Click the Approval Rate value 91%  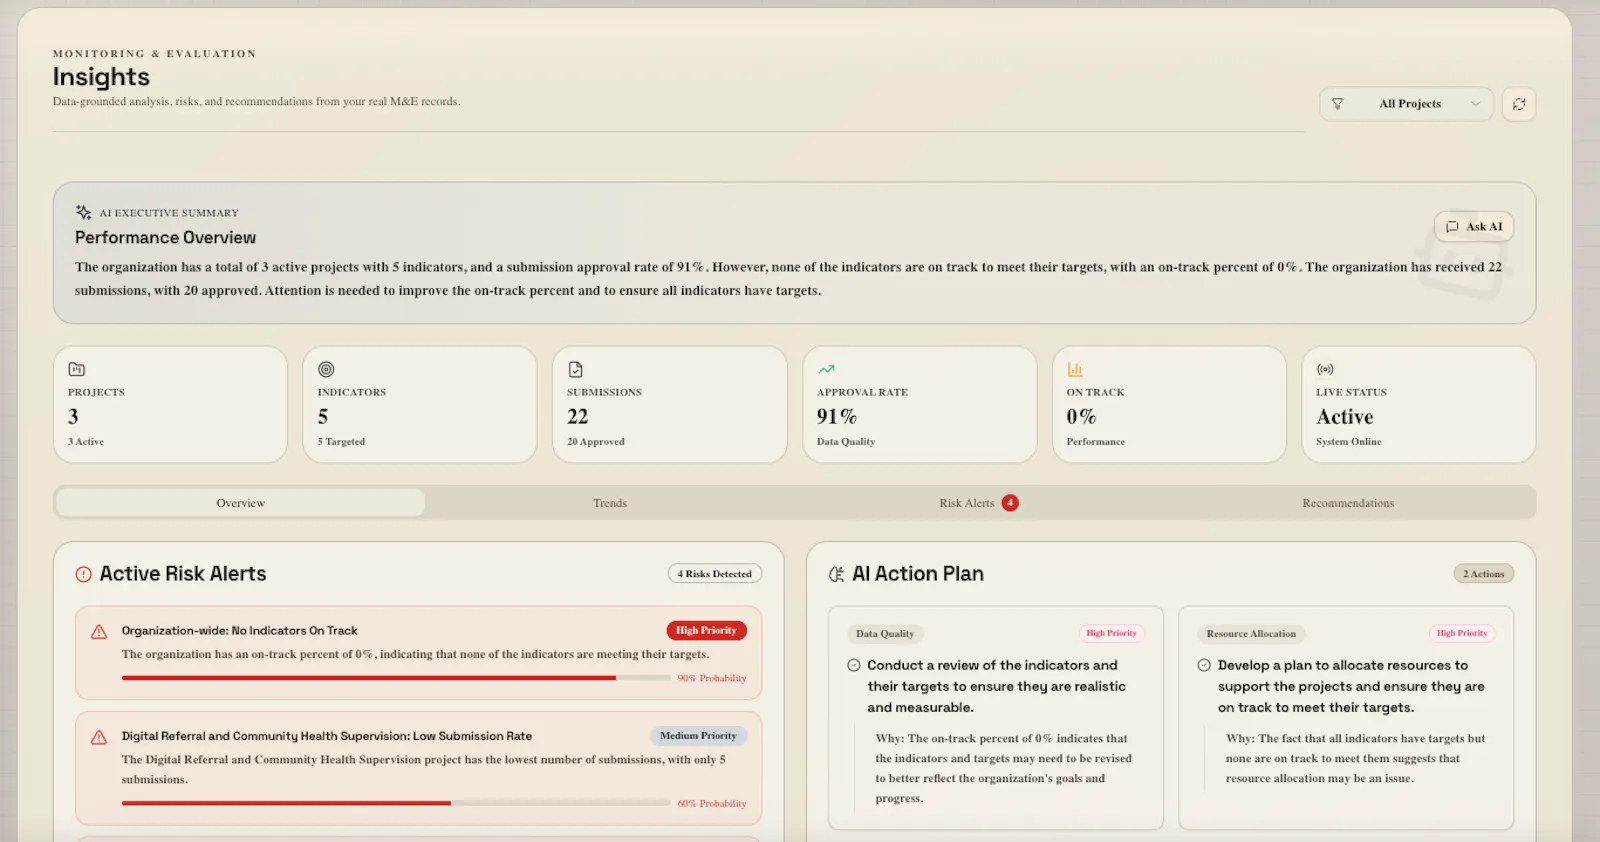pos(837,416)
